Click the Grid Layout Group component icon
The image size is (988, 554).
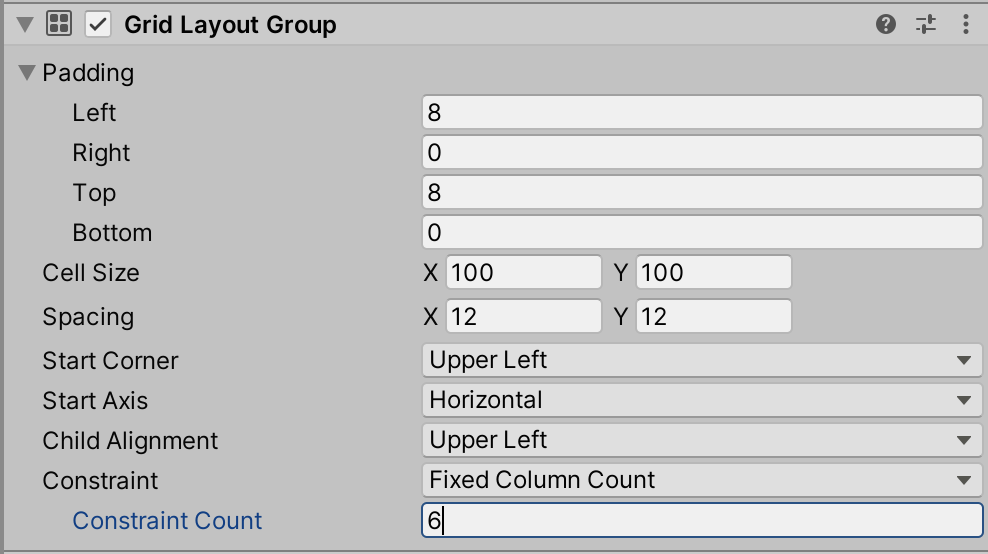[59, 25]
